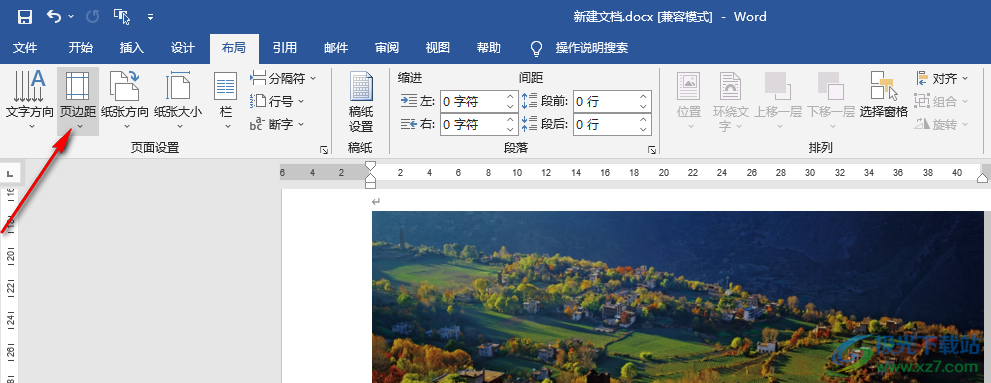Switch to the 引用 tab

(285, 48)
